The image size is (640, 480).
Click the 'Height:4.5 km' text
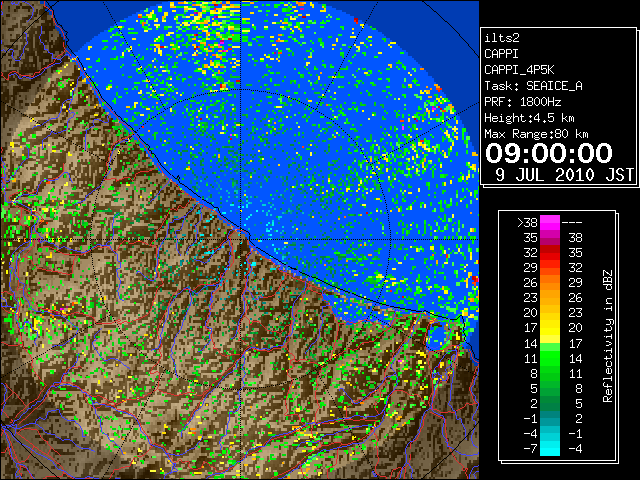529,118
